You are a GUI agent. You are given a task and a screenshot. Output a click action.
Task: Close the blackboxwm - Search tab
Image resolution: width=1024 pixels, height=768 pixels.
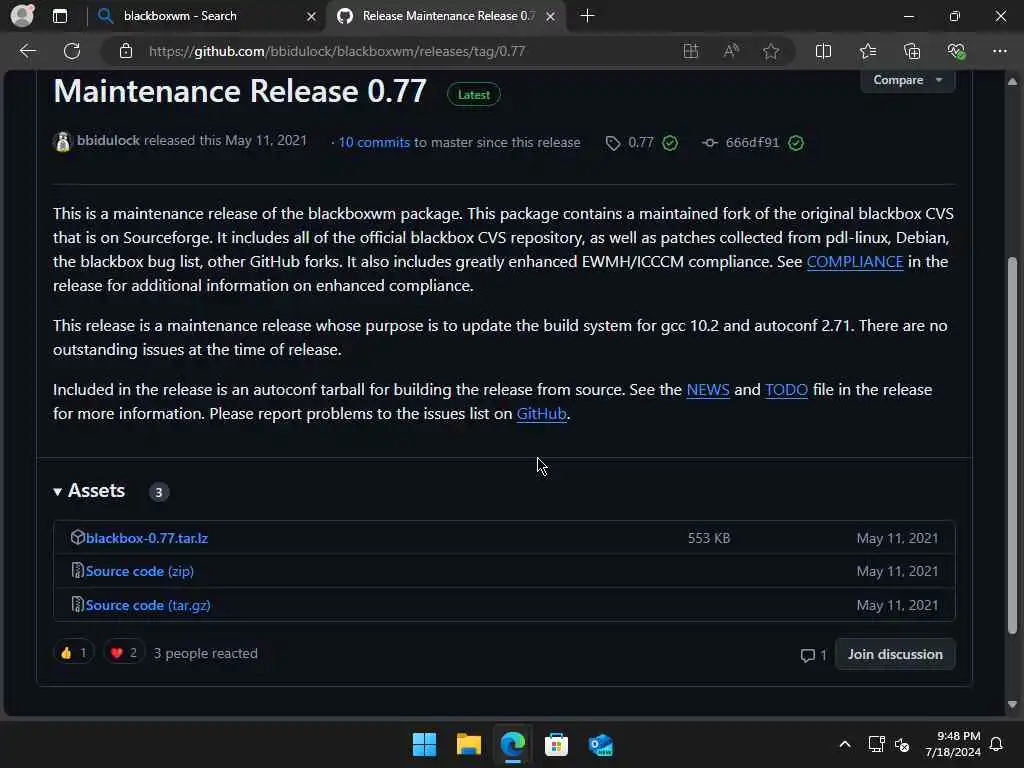tap(312, 16)
